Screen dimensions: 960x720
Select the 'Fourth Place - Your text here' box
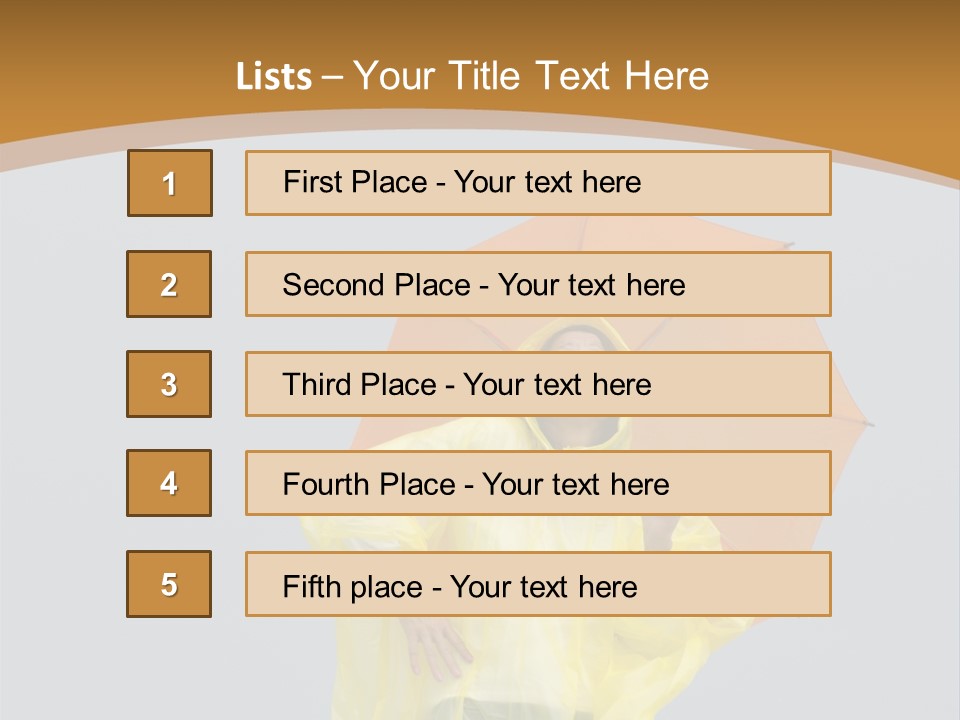(x=538, y=483)
